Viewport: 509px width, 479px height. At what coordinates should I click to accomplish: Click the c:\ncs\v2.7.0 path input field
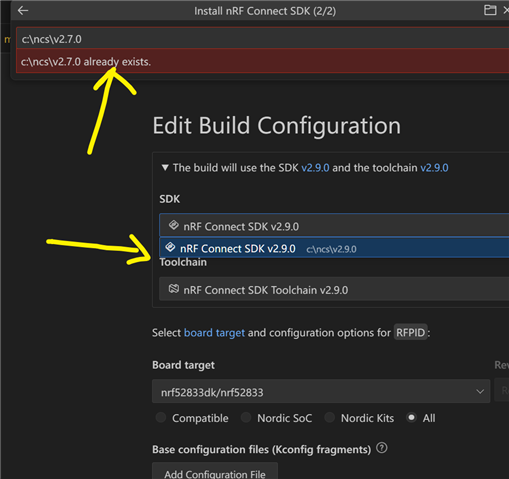pos(263,39)
